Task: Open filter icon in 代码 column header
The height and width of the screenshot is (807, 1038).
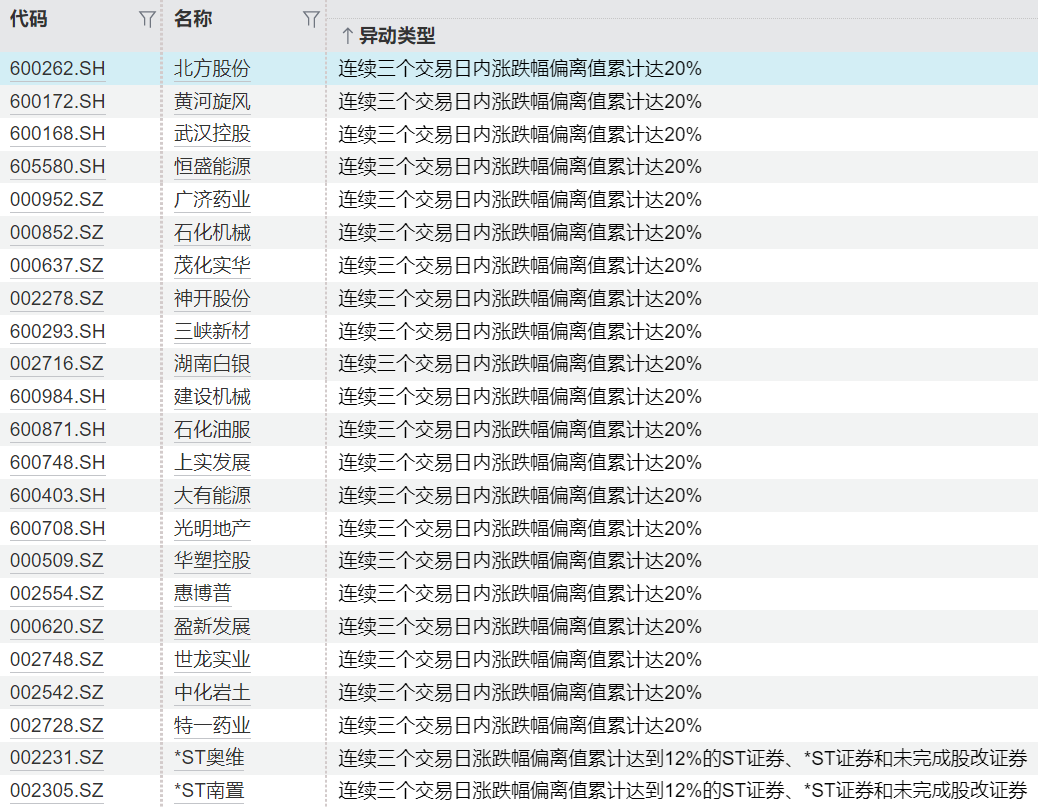Action: pos(147,19)
